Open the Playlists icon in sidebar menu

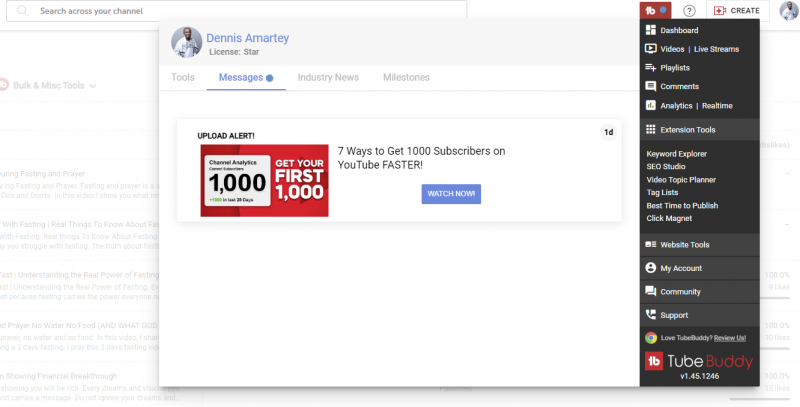650,68
